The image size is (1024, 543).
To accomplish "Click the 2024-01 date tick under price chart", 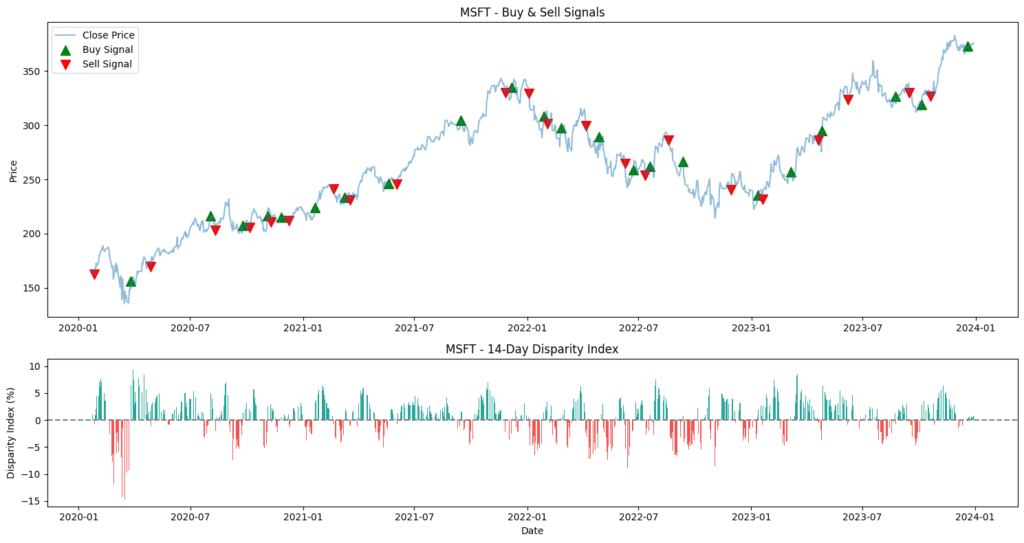I will [x=975, y=327].
